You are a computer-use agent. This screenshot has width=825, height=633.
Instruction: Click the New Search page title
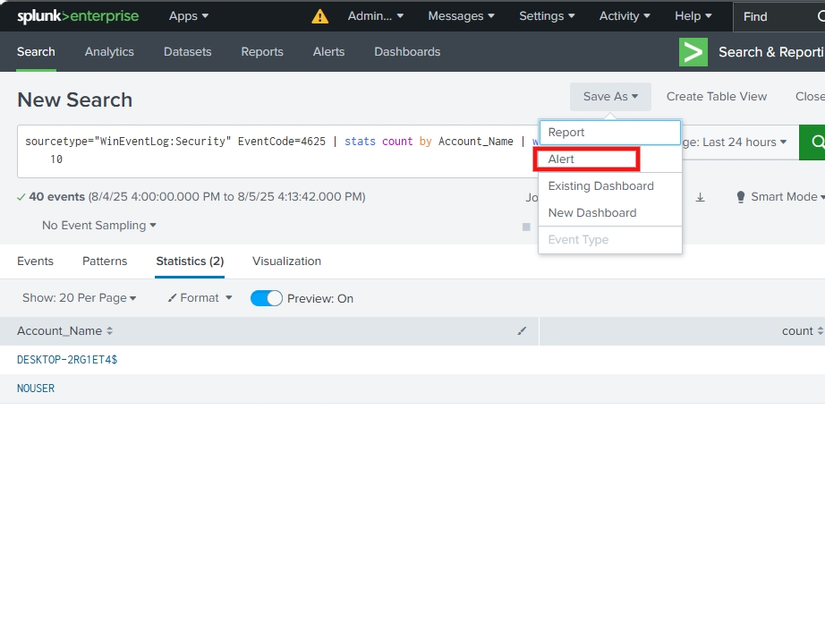click(x=75, y=100)
